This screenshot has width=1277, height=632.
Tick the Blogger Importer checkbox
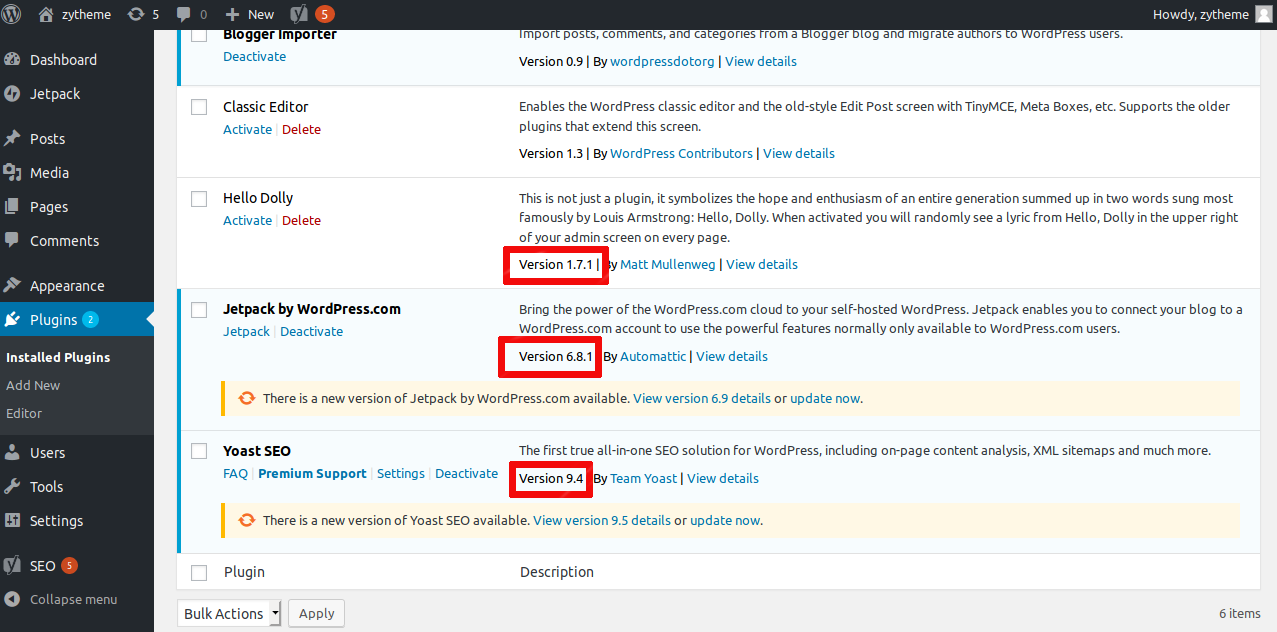point(199,36)
